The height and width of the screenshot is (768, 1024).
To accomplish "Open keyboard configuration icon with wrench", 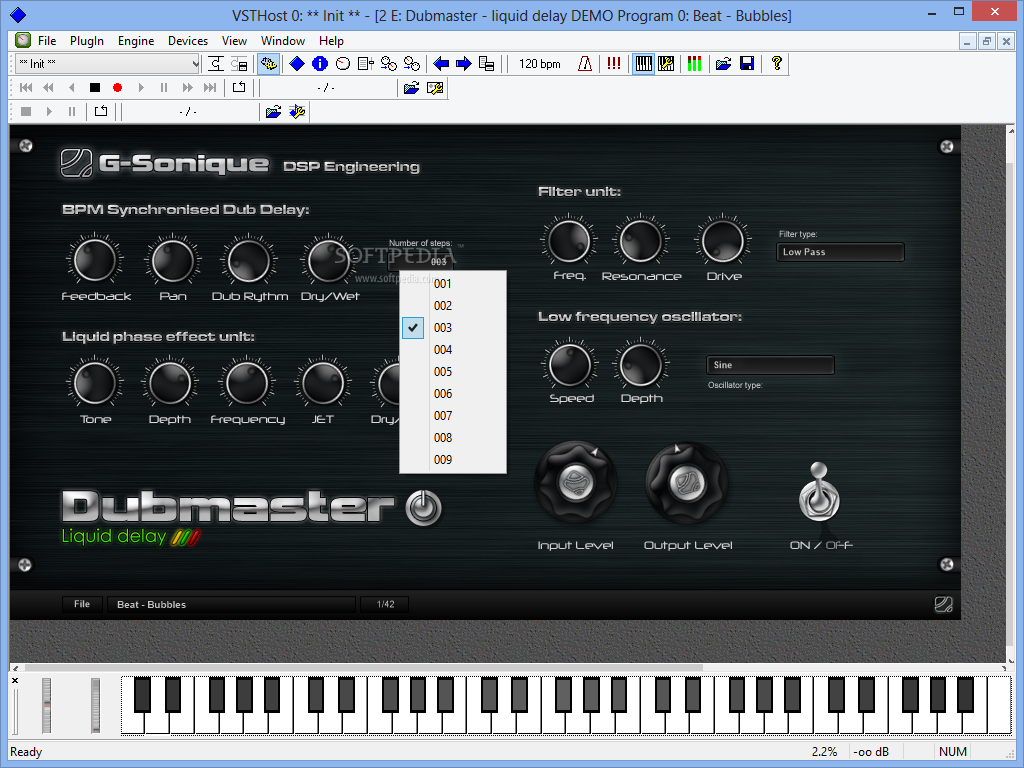I will 666,63.
